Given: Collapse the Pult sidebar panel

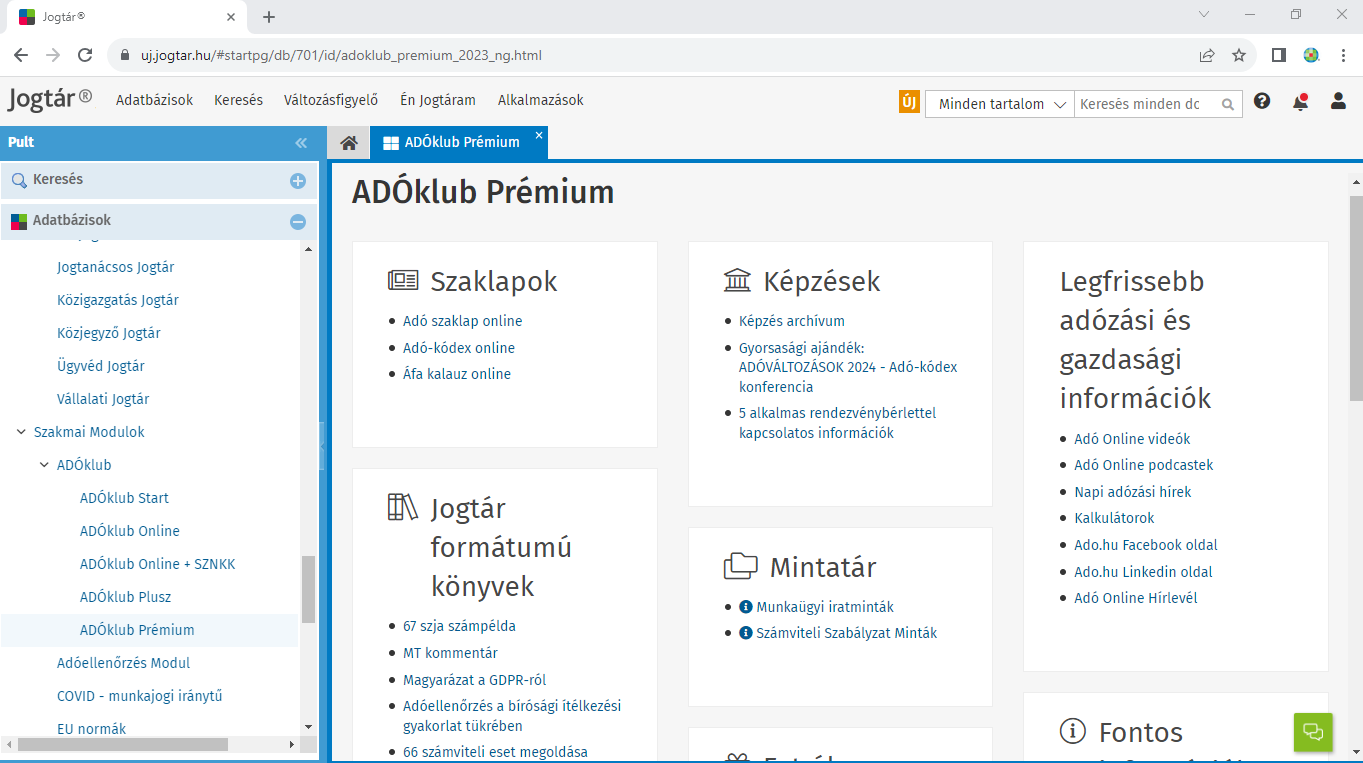Looking at the screenshot, I should (301, 143).
